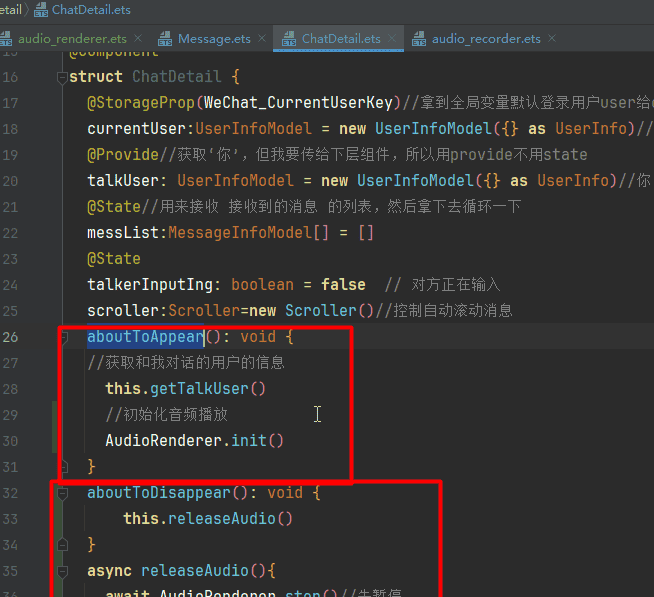This screenshot has width=654, height=597.
Task: Click fold end marker on line 31
Action: (x=63, y=467)
